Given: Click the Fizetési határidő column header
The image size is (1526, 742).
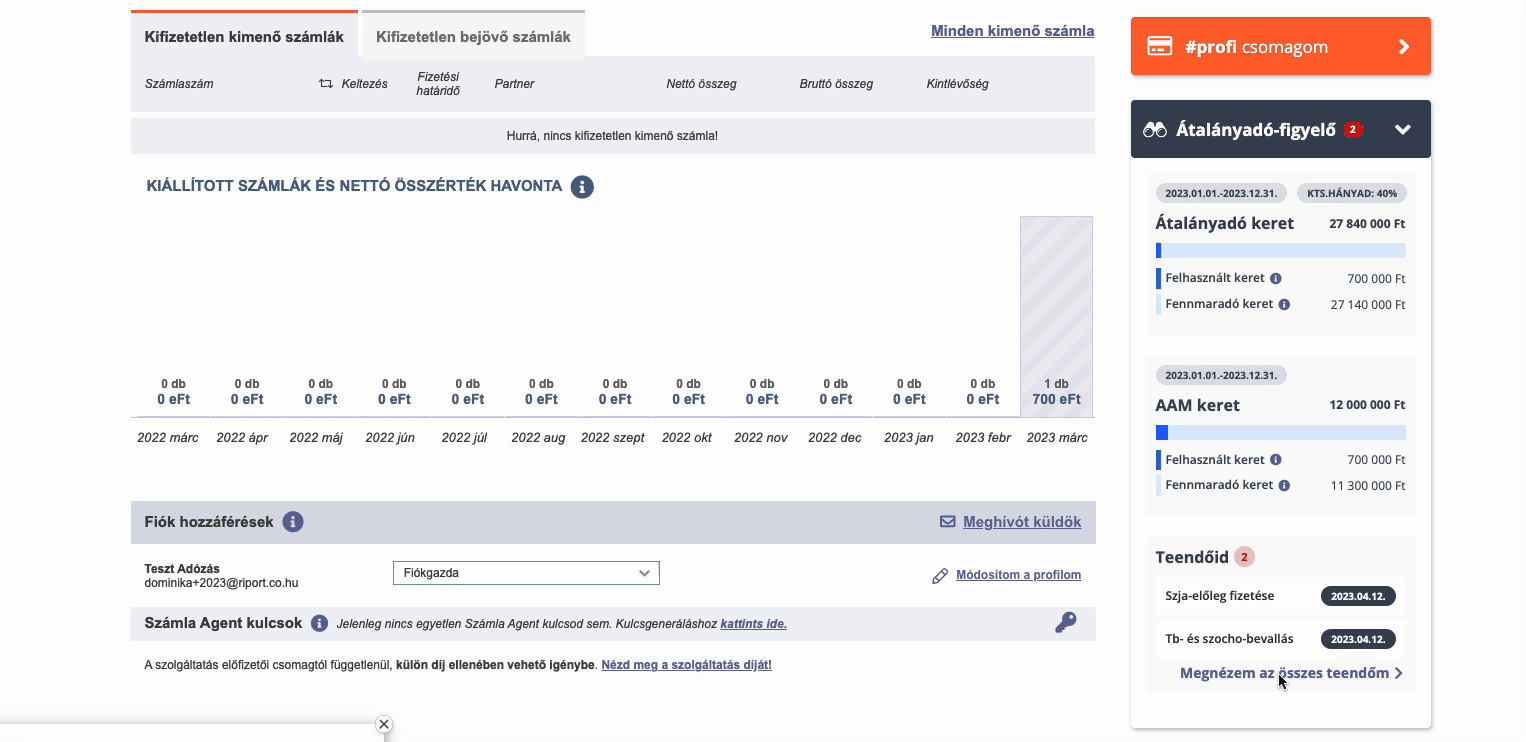Looking at the screenshot, I should click(x=438, y=84).
